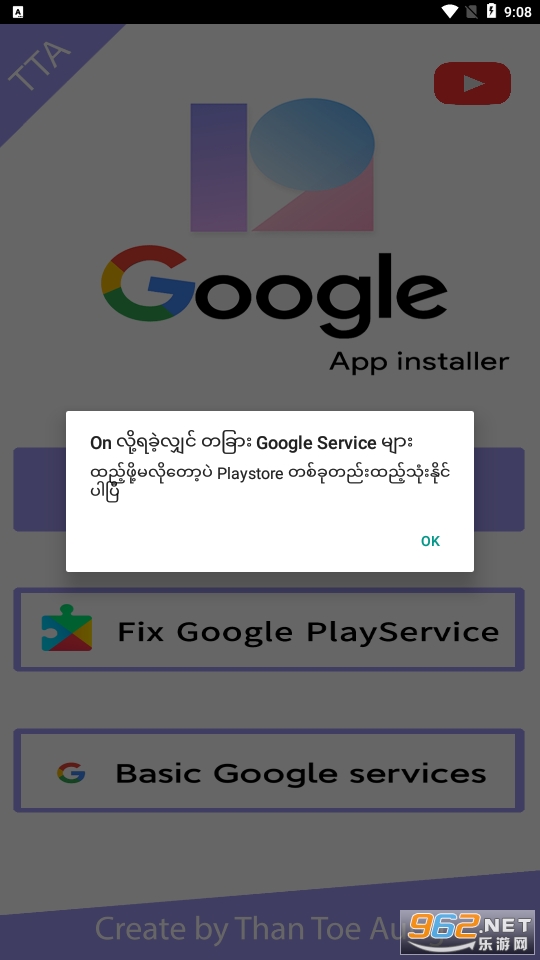
Task: Click the 962.NET watermark badge
Action: click(x=467, y=931)
